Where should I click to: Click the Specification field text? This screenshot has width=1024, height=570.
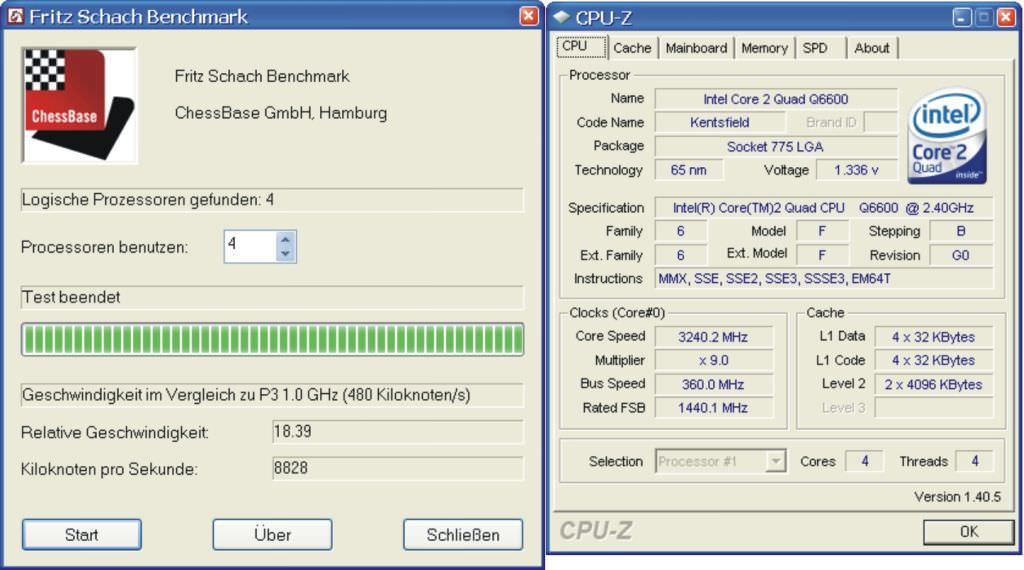(824, 208)
